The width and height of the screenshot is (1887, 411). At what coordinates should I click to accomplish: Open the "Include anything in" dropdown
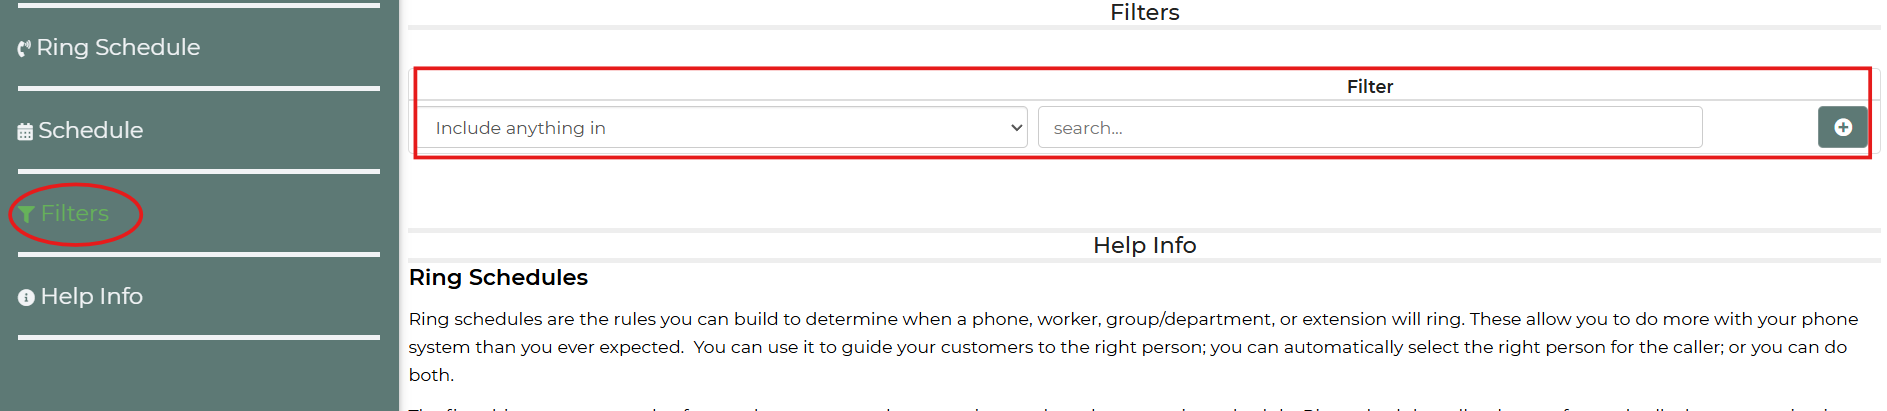723,127
